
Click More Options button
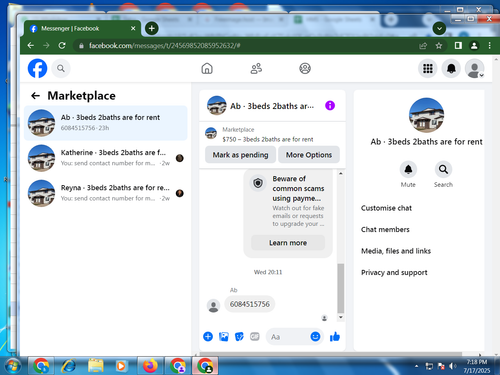pos(309,155)
